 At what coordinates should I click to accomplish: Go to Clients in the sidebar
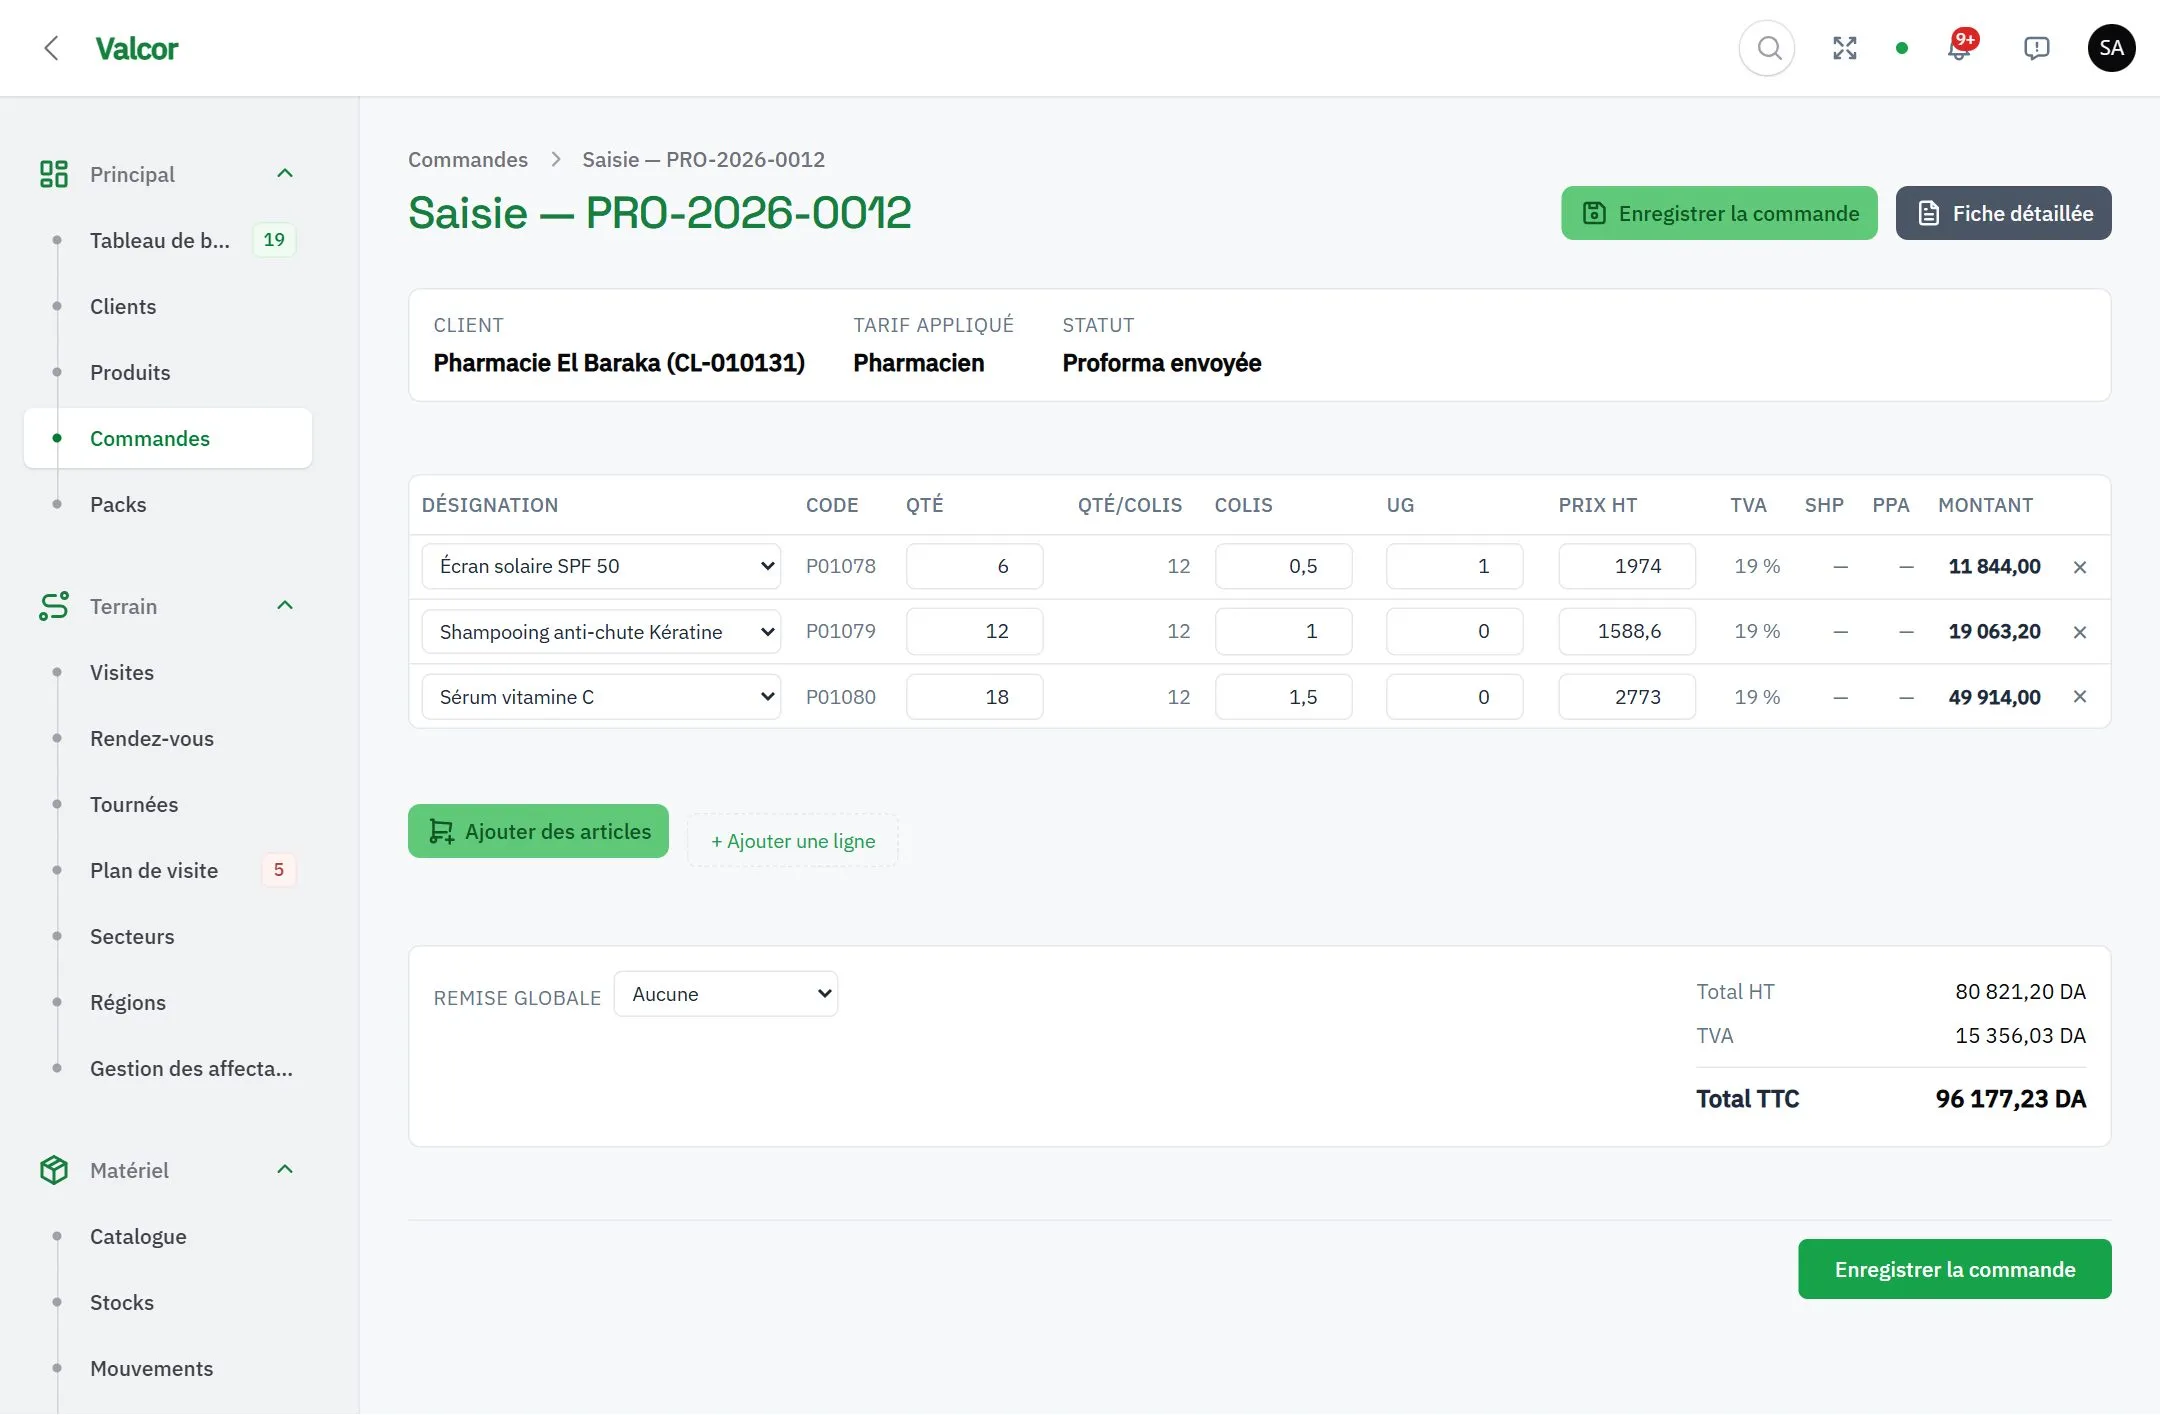168,306
